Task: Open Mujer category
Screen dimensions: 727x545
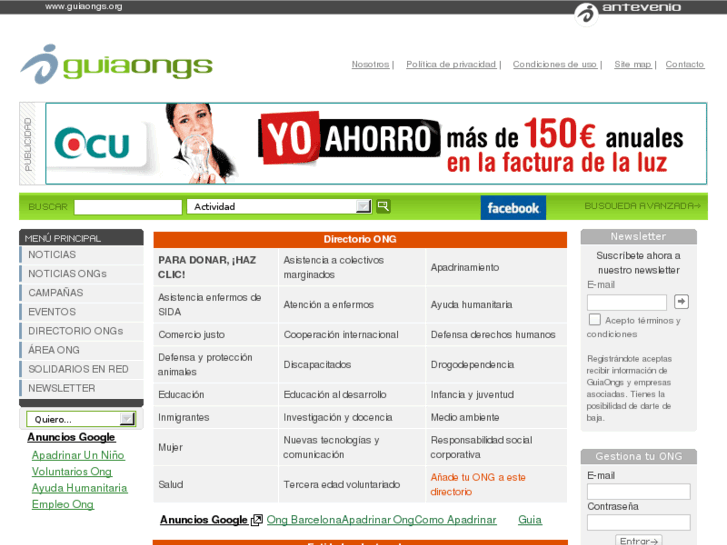Action: click(x=170, y=447)
